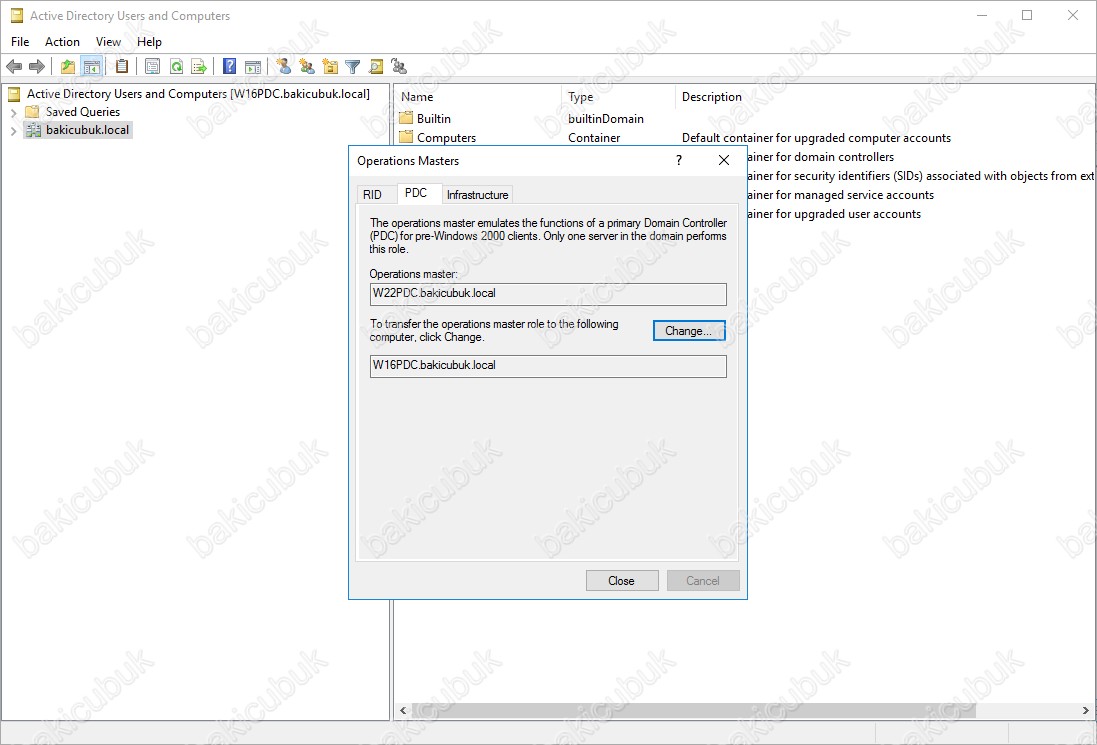Click the builtinDomain type cell

point(606,119)
